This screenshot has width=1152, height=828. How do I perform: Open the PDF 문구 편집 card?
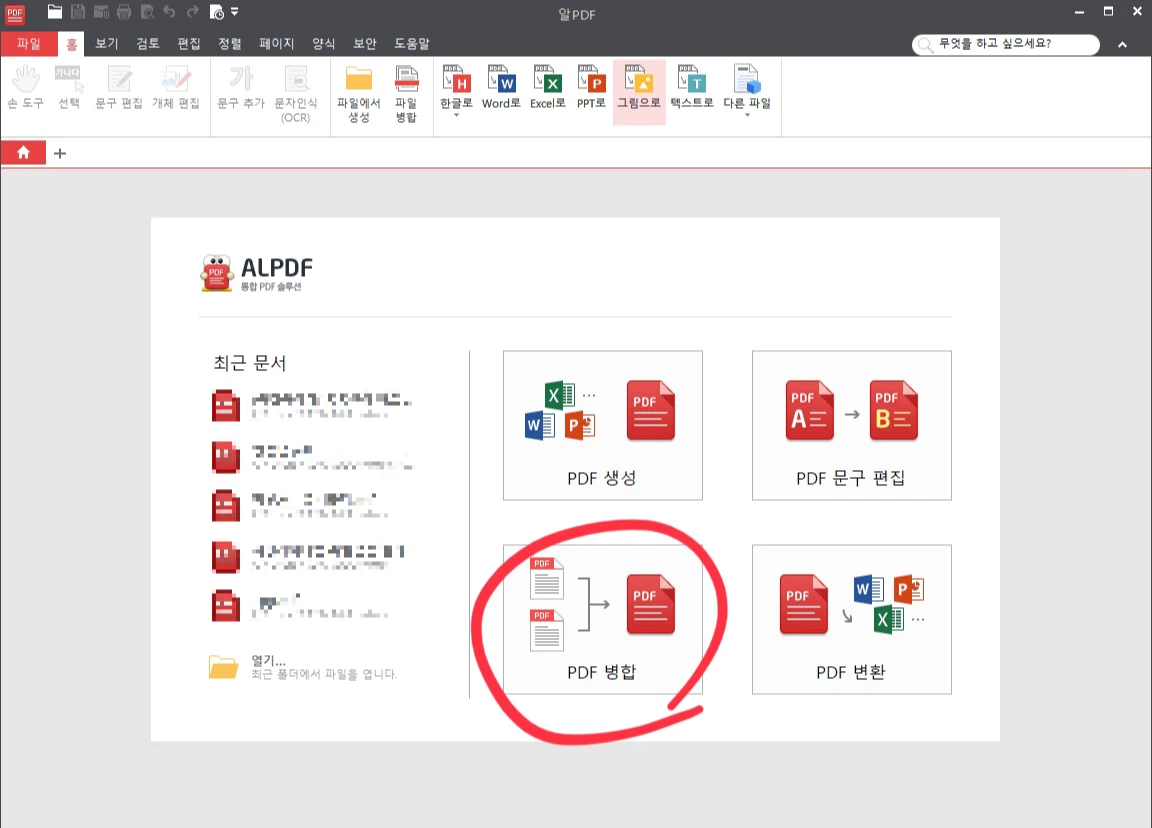click(852, 425)
